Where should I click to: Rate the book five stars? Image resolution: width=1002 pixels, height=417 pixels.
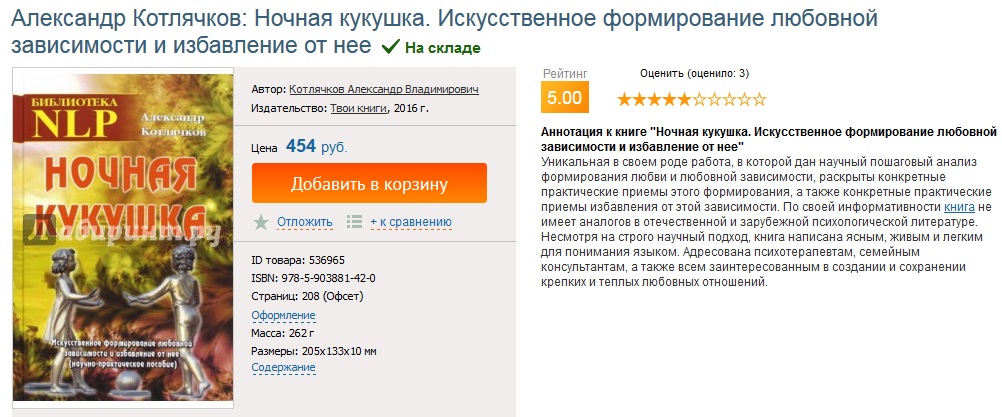click(684, 99)
